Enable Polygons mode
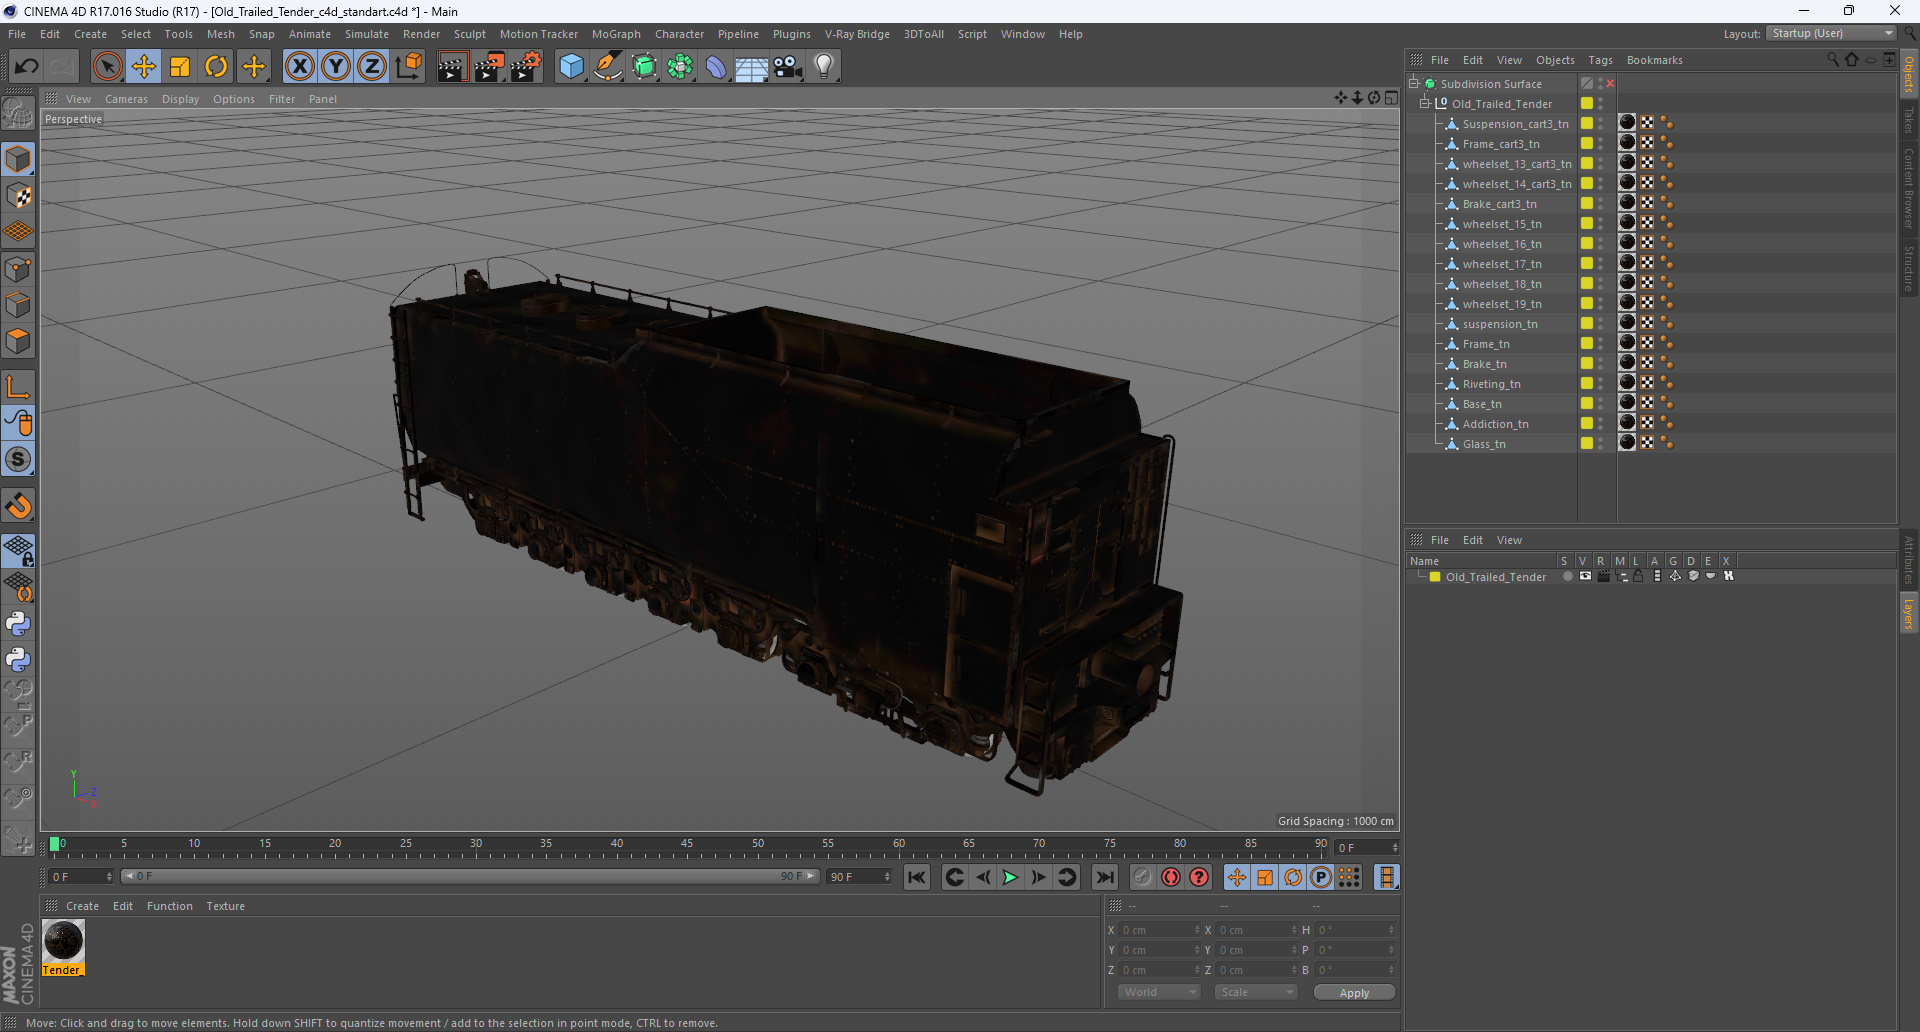This screenshot has height=1032, width=1920. [x=18, y=341]
